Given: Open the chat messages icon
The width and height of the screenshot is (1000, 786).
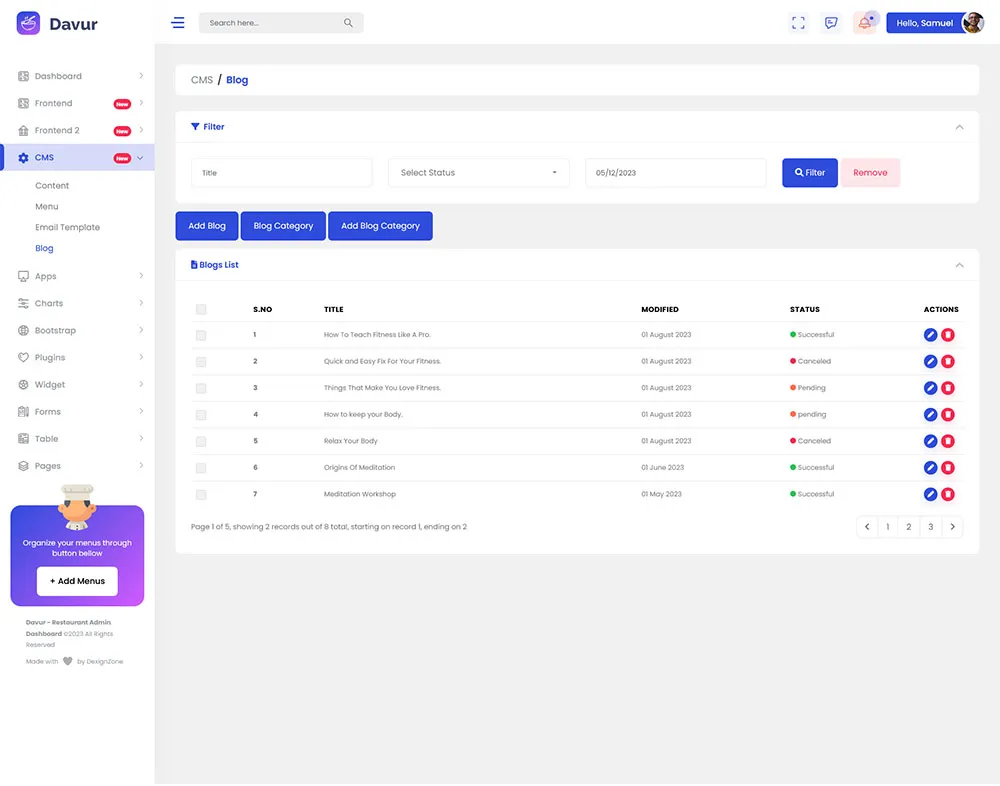Looking at the screenshot, I should tap(831, 23).
